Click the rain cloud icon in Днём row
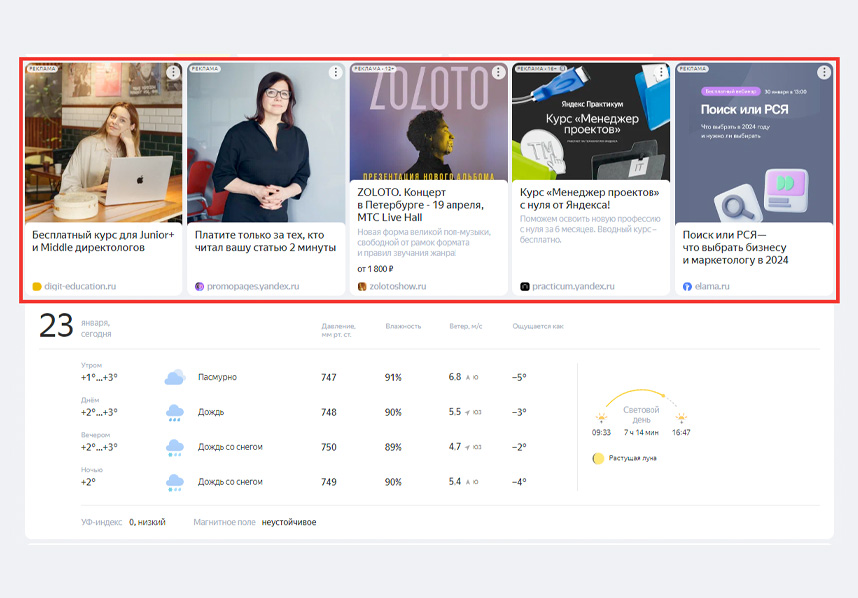This screenshot has width=858, height=598. point(175,413)
